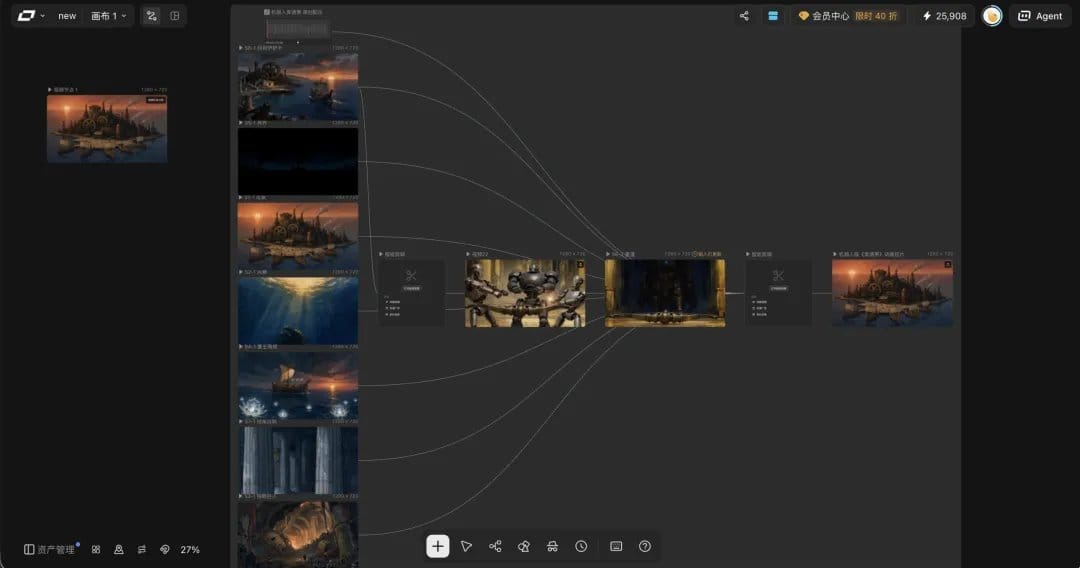The image size is (1080, 568).
Task: Select the final output island thumbnail on the right
Action: pyautogui.click(x=893, y=293)
